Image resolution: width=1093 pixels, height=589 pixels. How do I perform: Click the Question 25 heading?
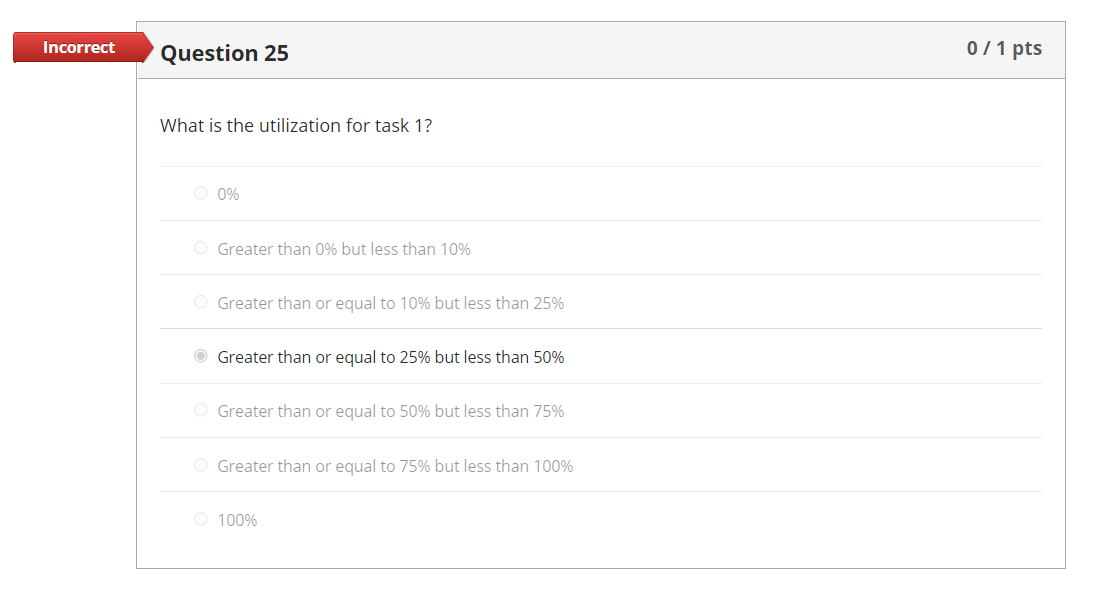[224, 53]
